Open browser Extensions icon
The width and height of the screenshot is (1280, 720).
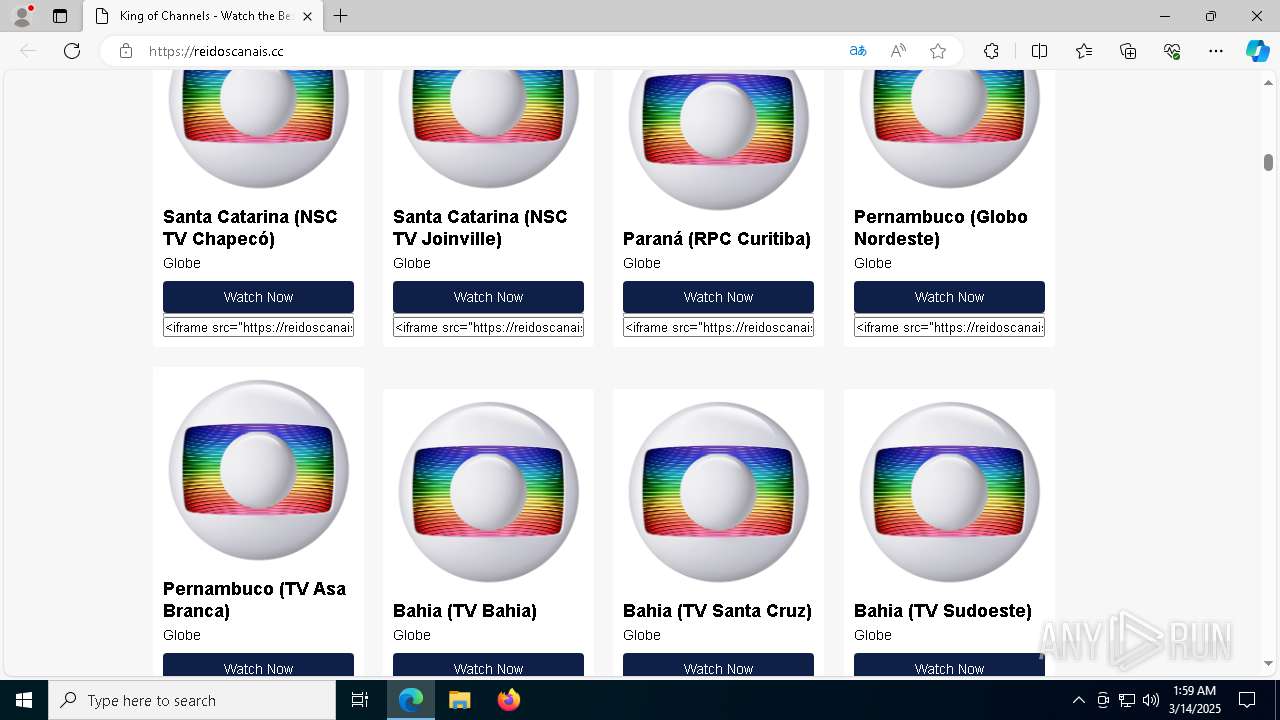(x=991, y=51)
